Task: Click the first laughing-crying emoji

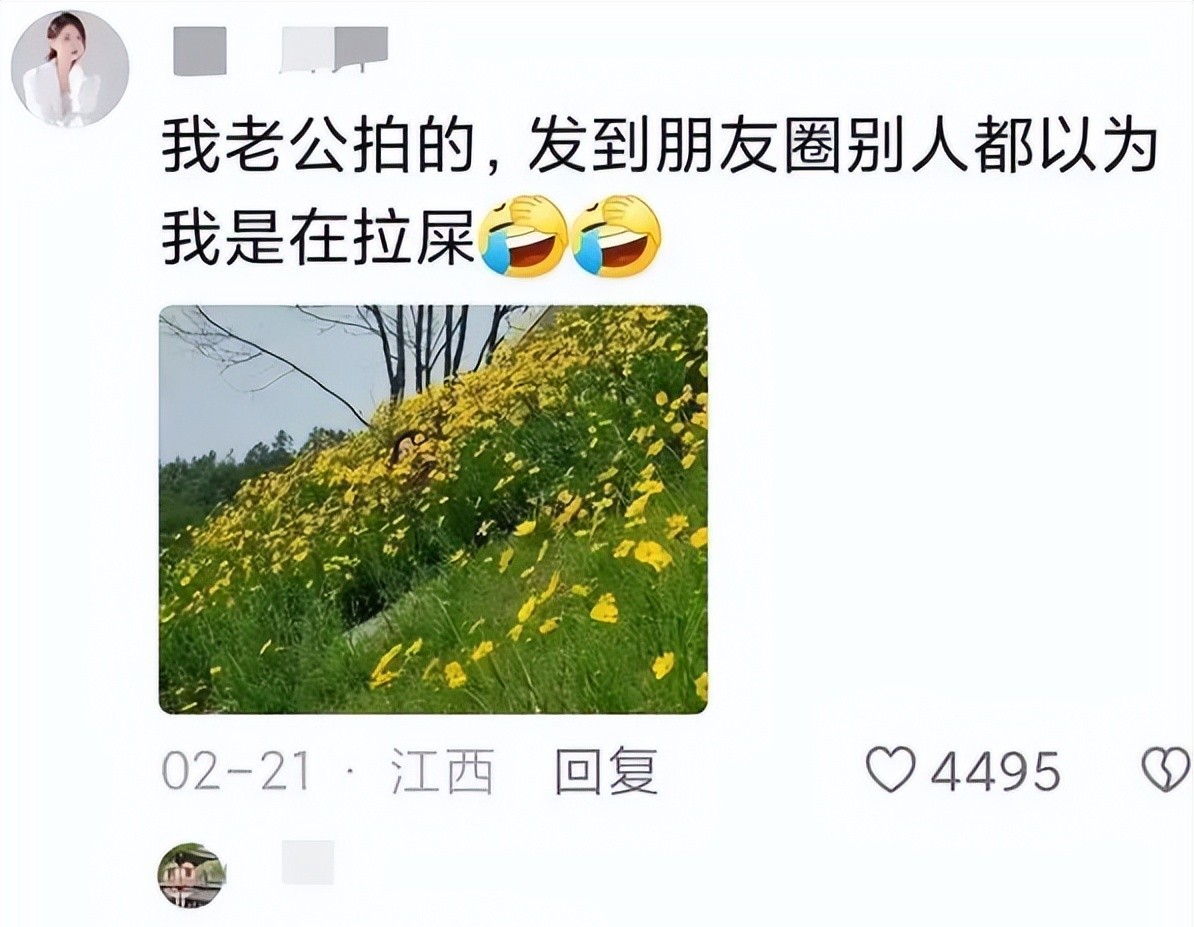Action: [x=522, y=235]
